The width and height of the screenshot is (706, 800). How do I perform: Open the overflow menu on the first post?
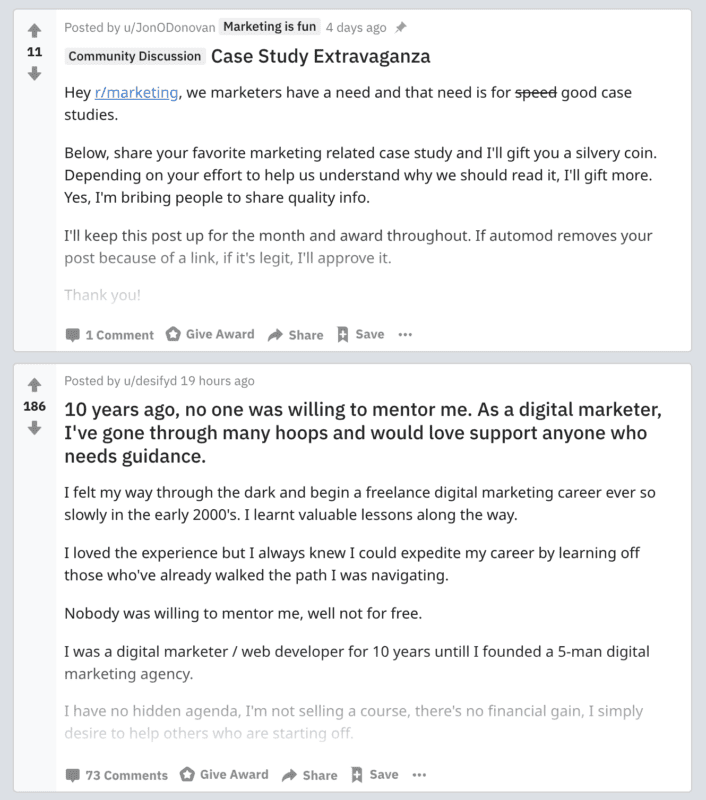tap(405, 334)
